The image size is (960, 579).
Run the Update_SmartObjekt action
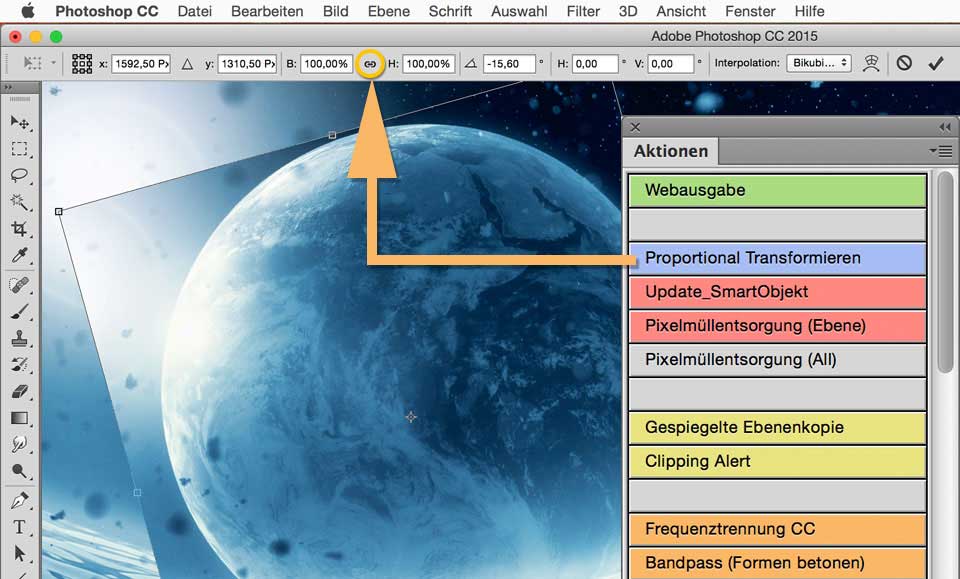click(x=777, y=292)
